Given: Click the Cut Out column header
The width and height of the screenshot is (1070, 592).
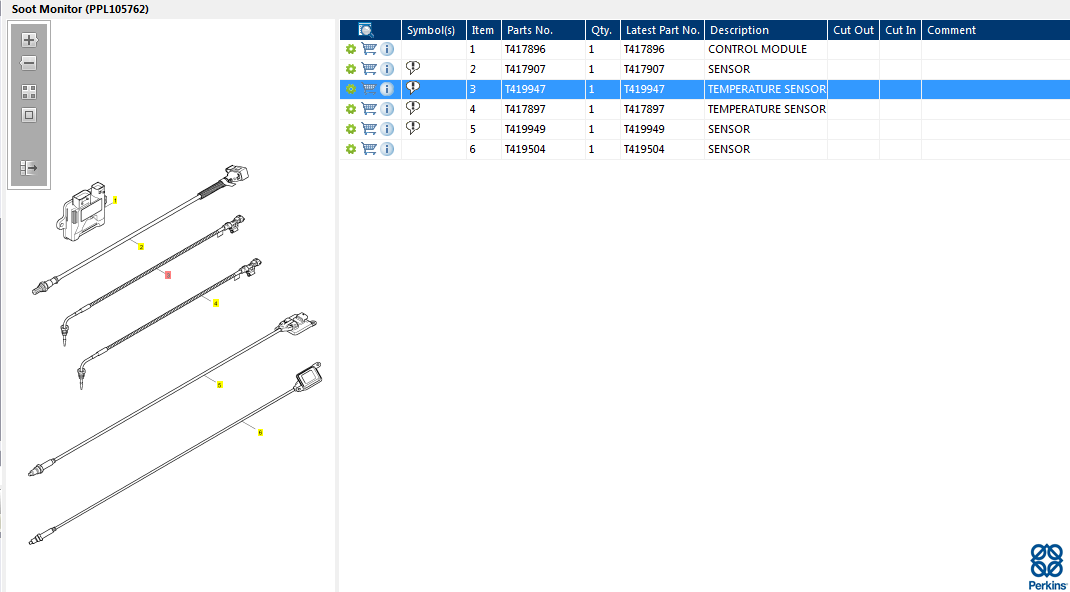Looking at the screenshot, I should 853,30.
